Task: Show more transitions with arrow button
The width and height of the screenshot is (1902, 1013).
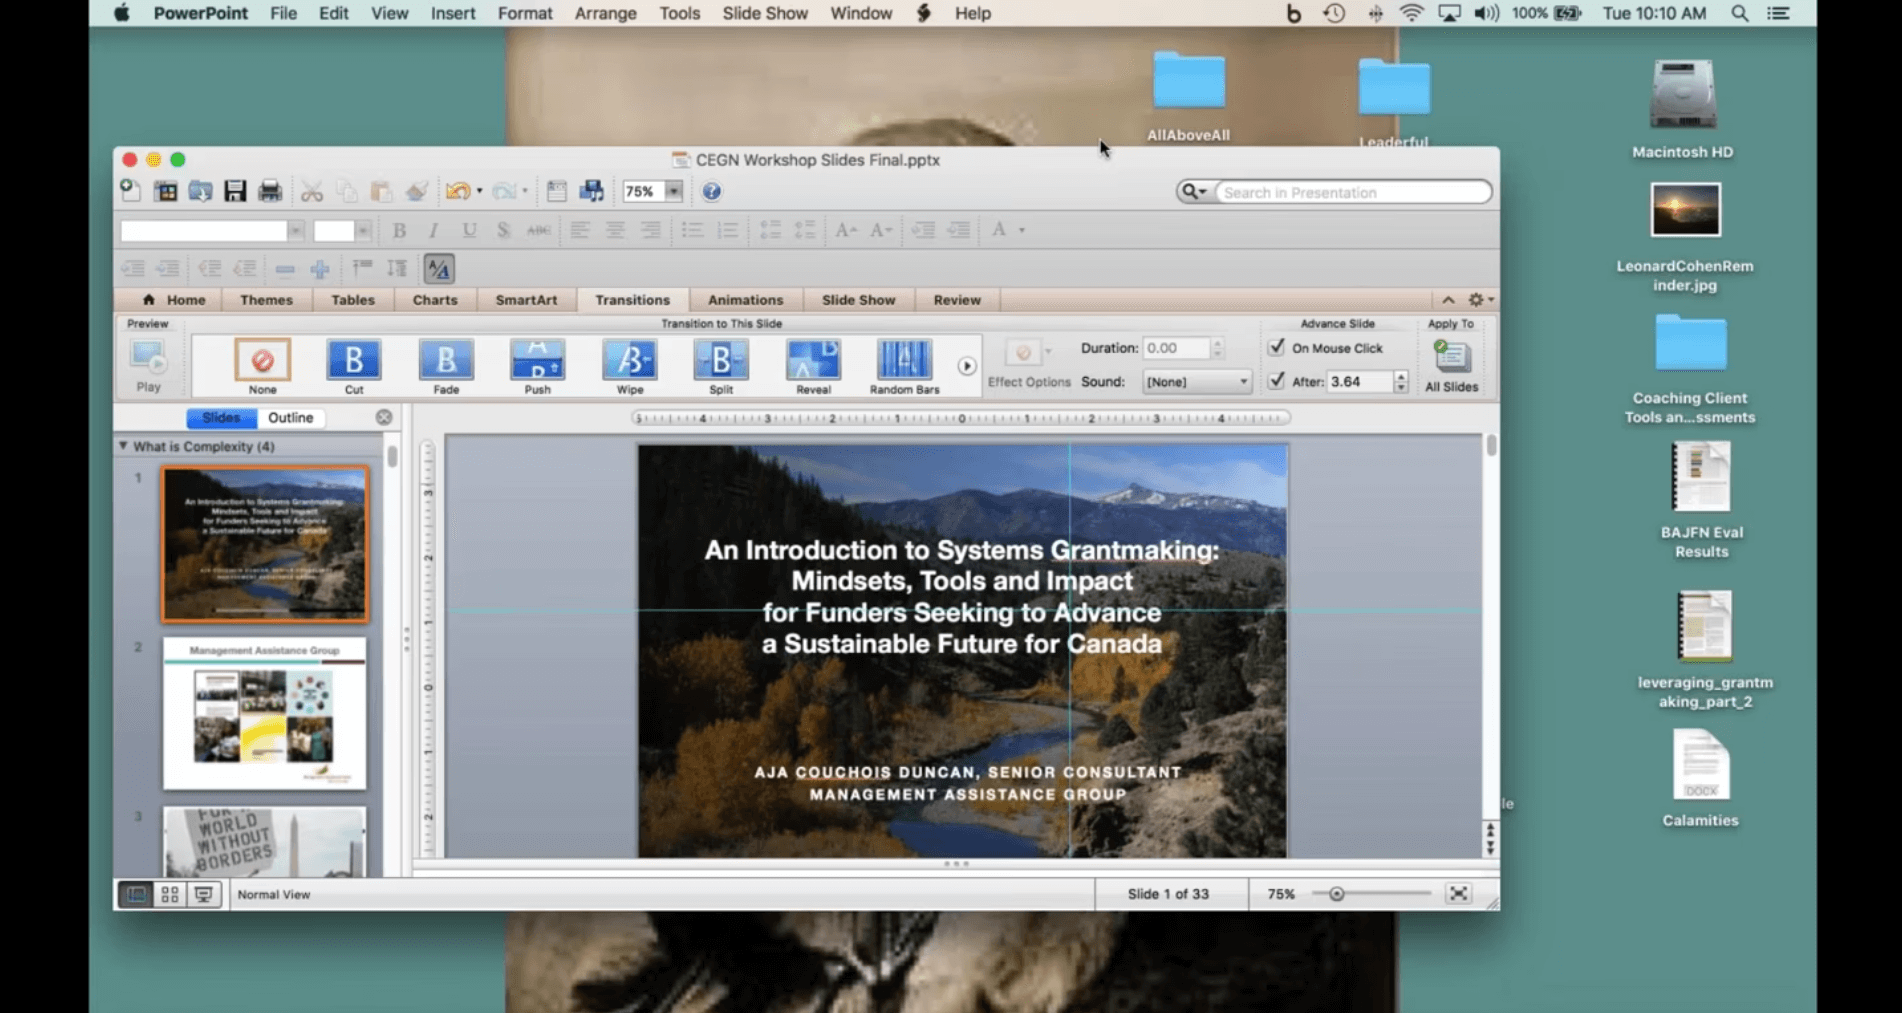Action: pyautogui.click(x=966, y=366)
